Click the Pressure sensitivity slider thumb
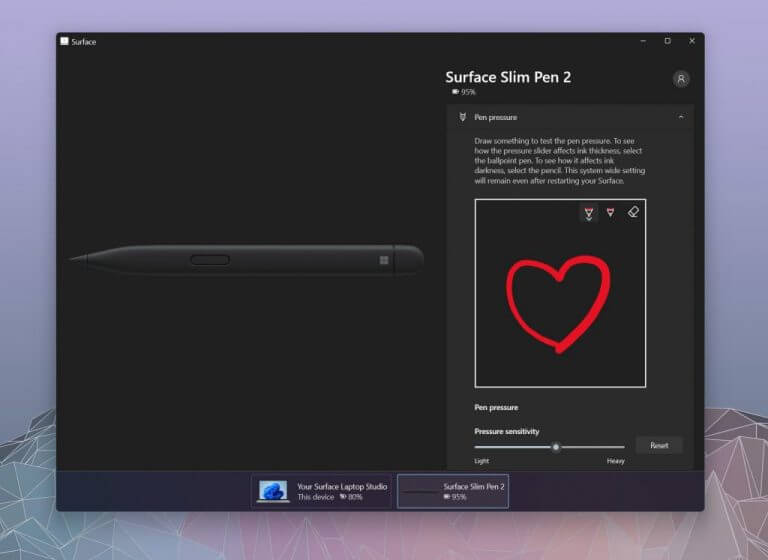 [x=555, y=447]
